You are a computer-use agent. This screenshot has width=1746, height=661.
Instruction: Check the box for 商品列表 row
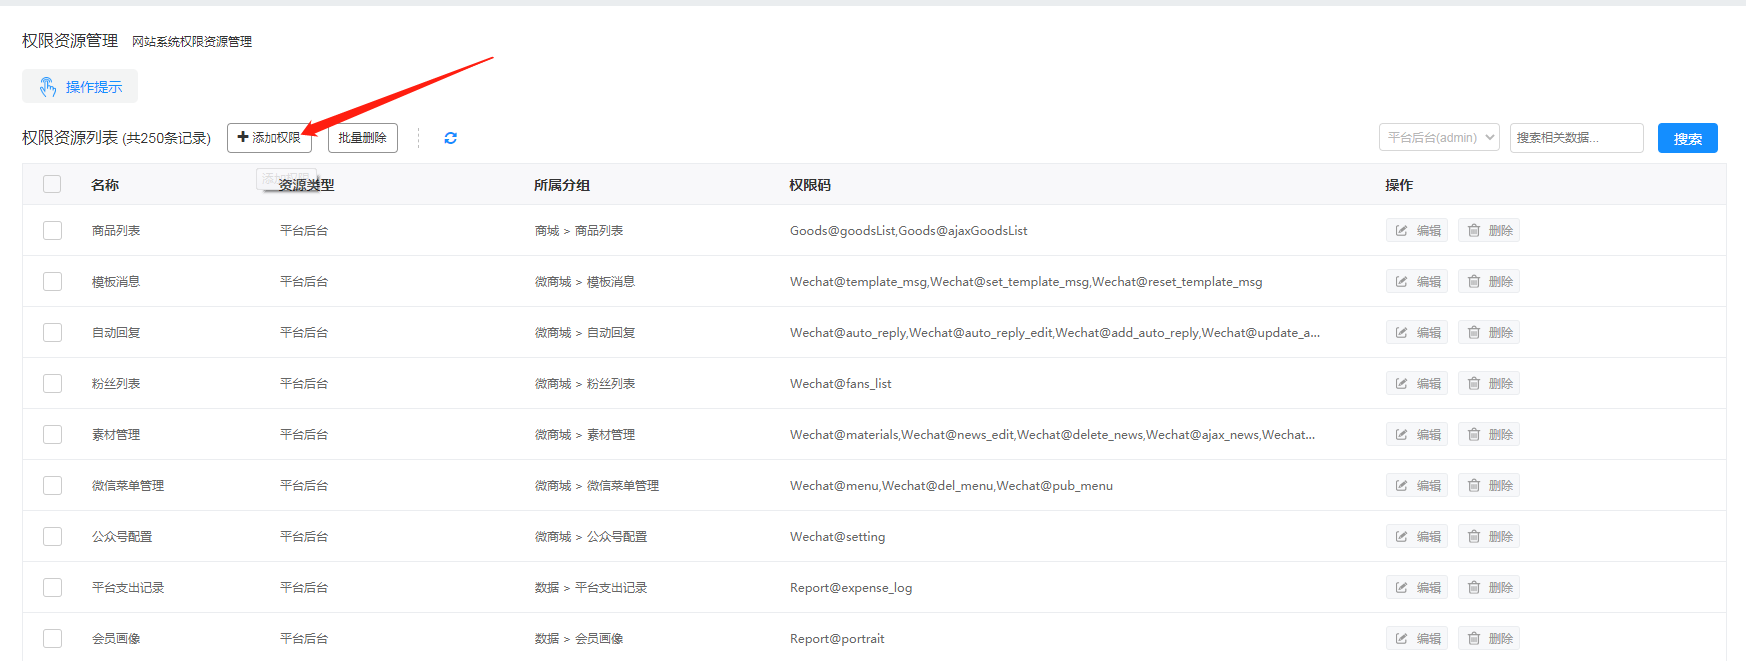[52, 231]
